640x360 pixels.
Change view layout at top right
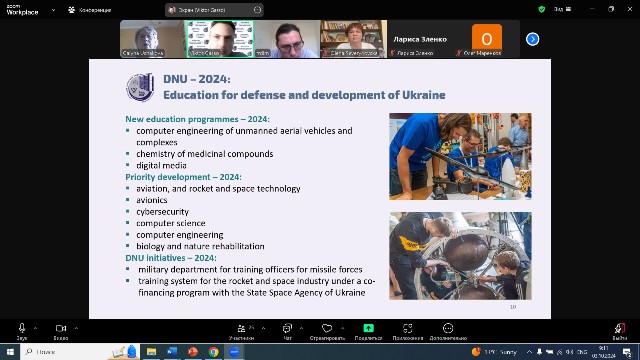563,9
